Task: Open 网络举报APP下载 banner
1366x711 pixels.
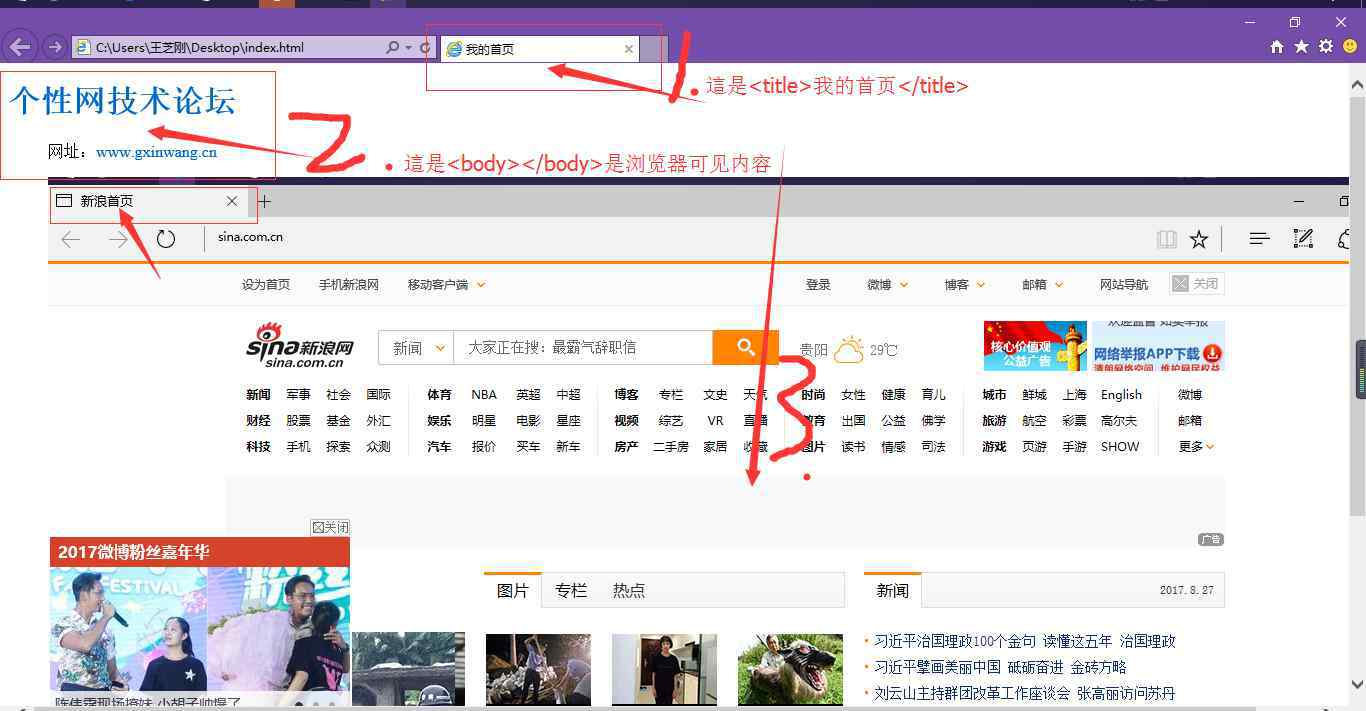Action: tap(1158, 346)
